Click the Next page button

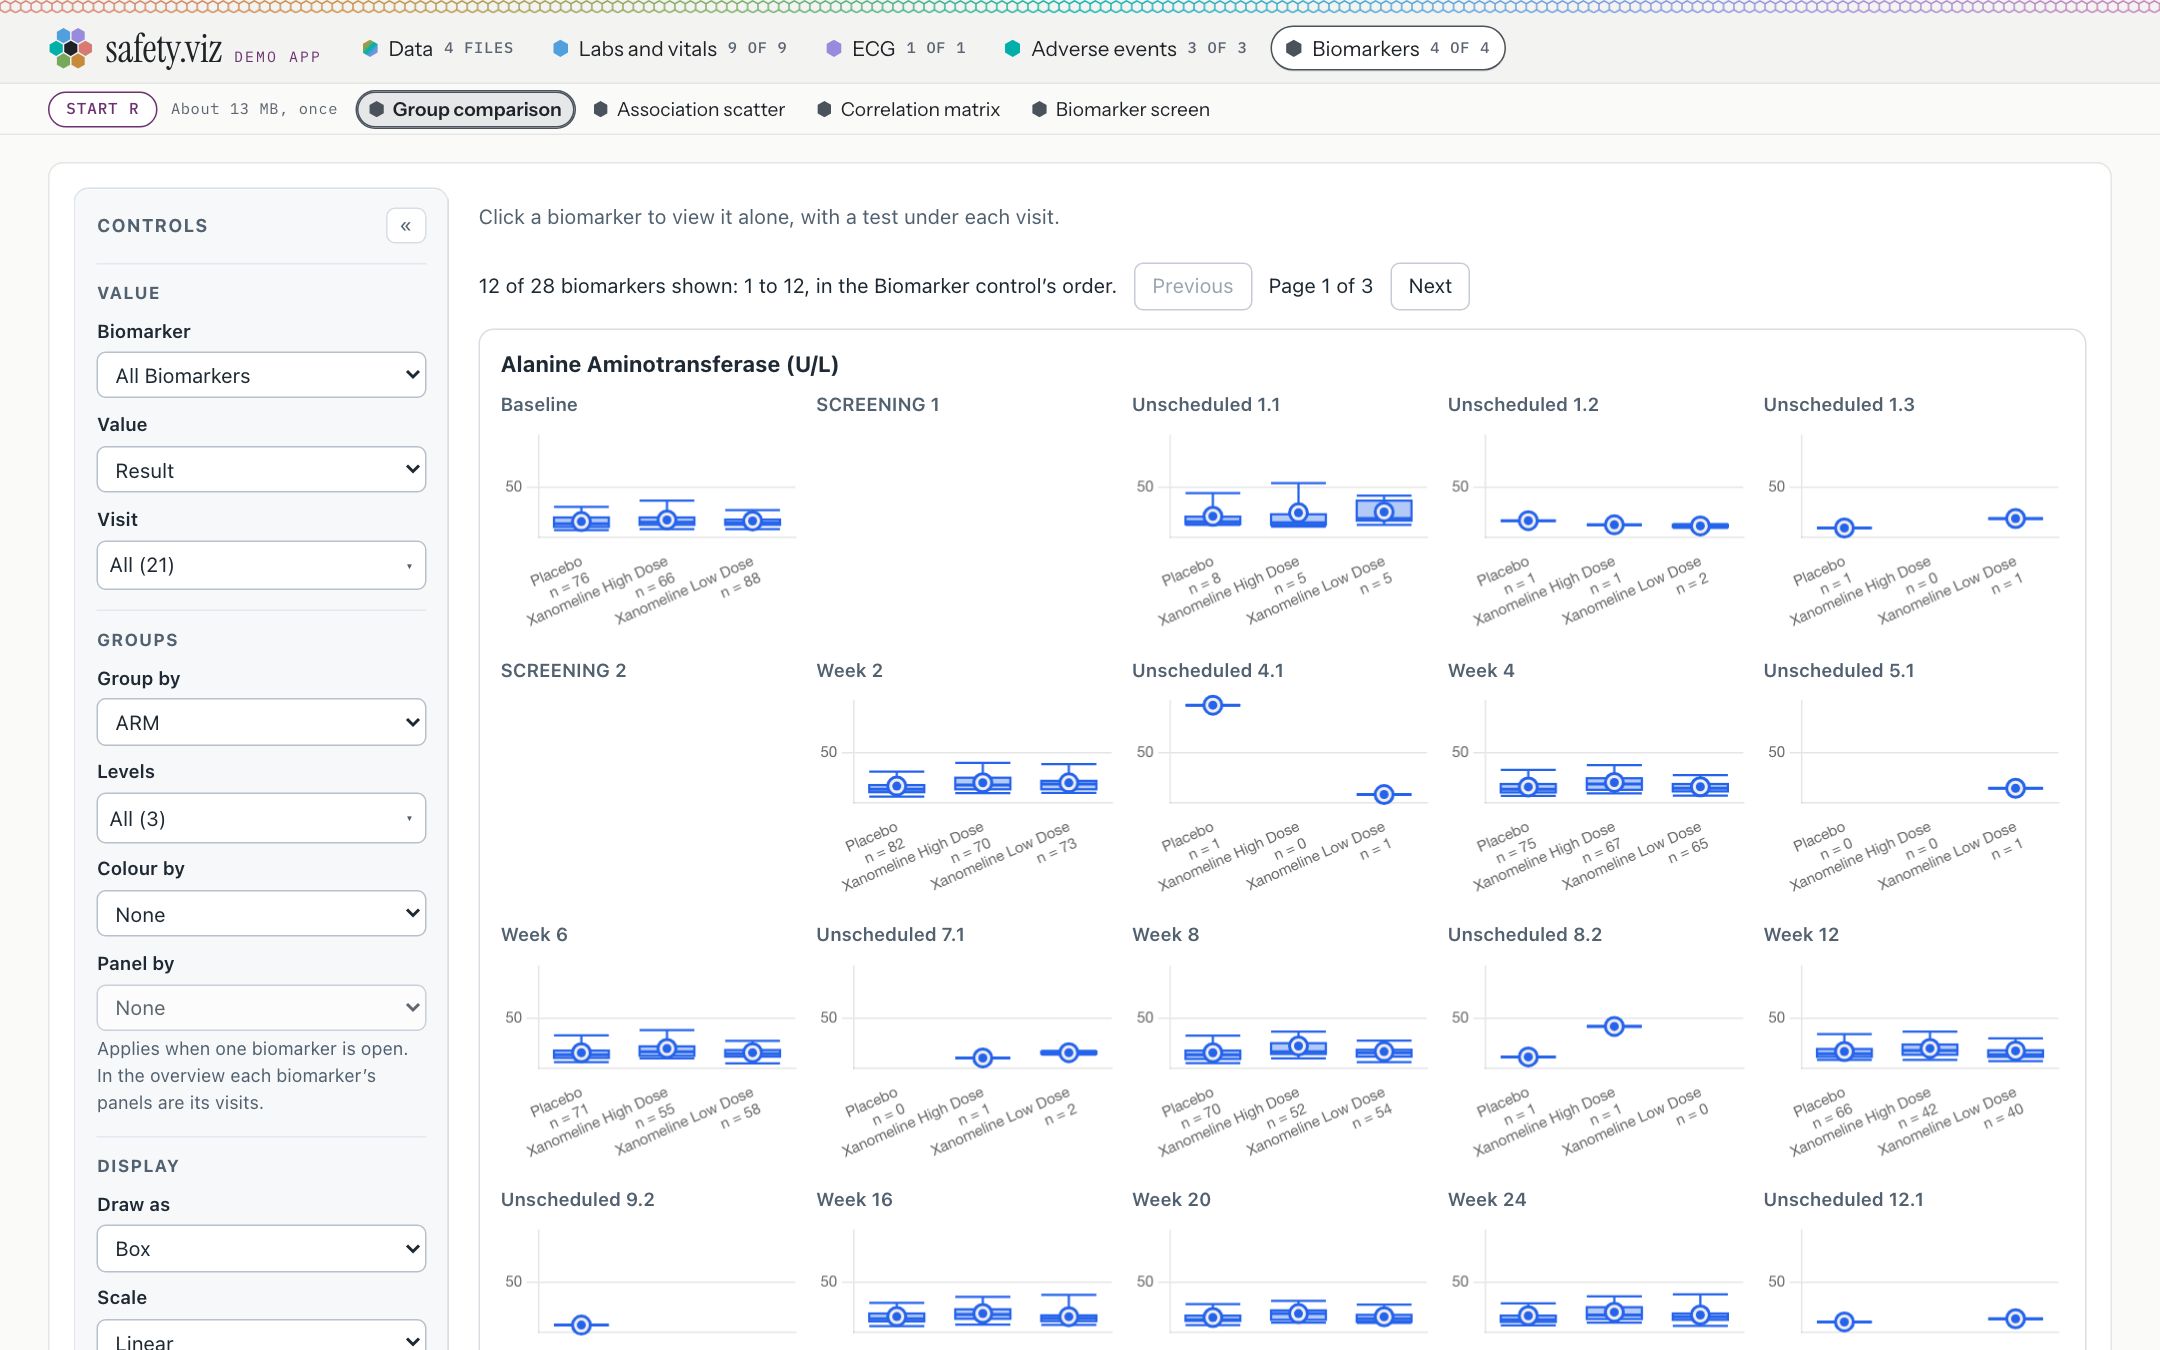pos(1430,286)
